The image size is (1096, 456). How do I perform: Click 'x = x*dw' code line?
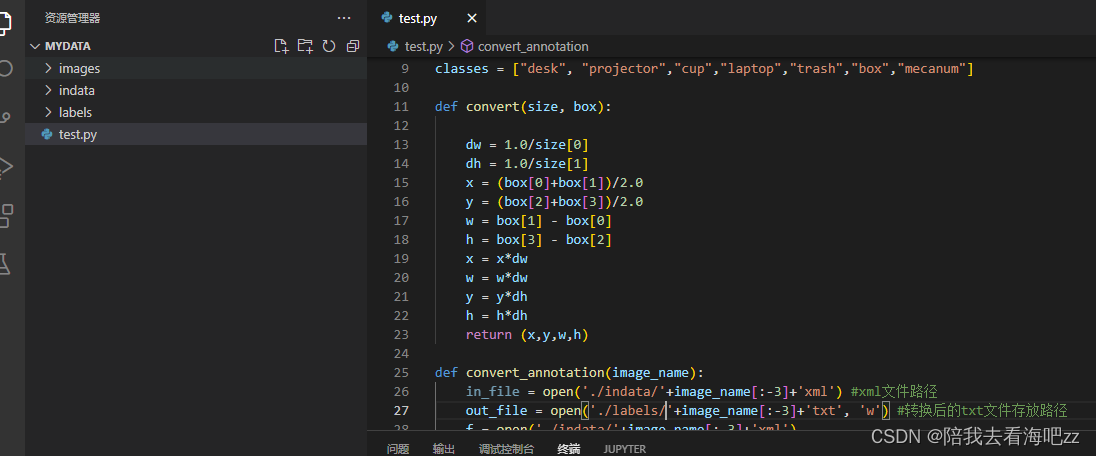(496, 259)
